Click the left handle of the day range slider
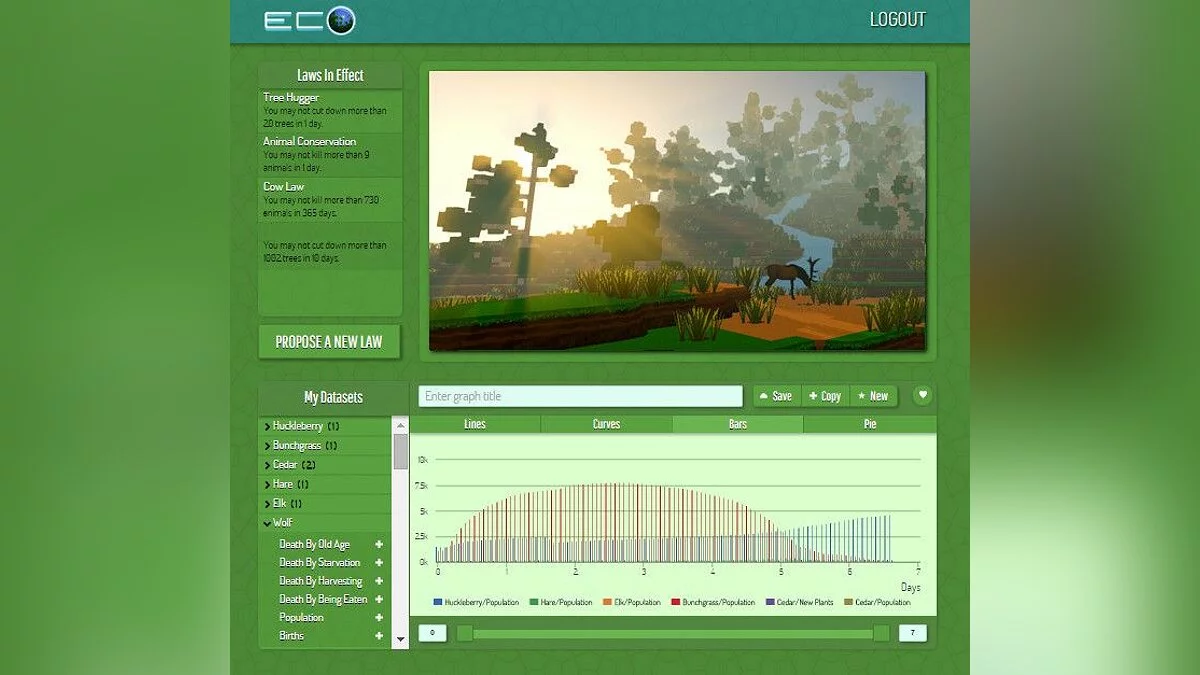 pyautogui.click(x=464, y=633)
